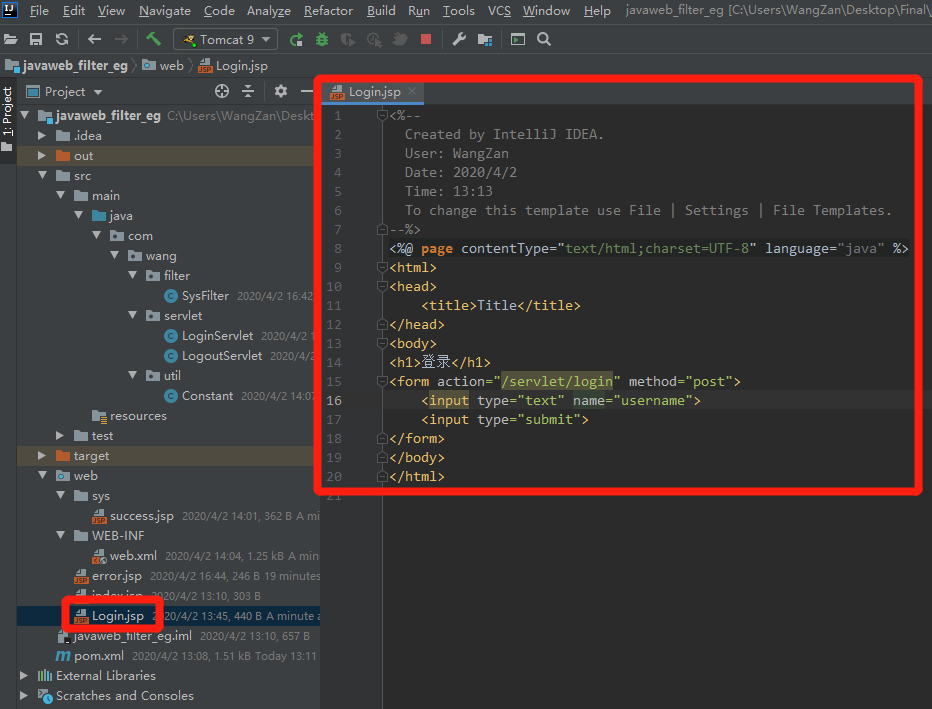Hide the Project panel with minus icon
This screenshot has height=709, width=932.
[307, 91]
